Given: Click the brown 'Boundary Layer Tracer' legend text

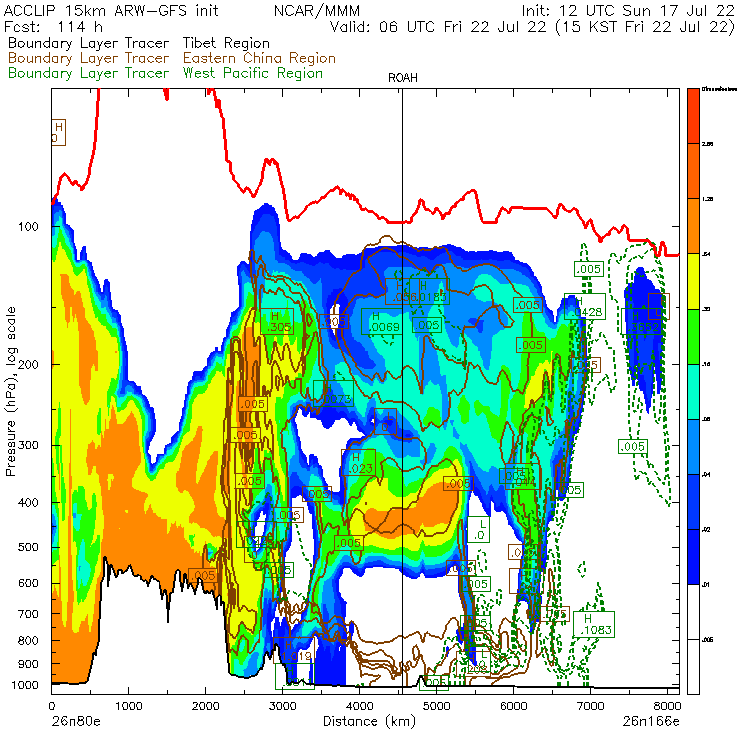Looking at the screenshot, I should pyautogui.click(x=88, y=58).
